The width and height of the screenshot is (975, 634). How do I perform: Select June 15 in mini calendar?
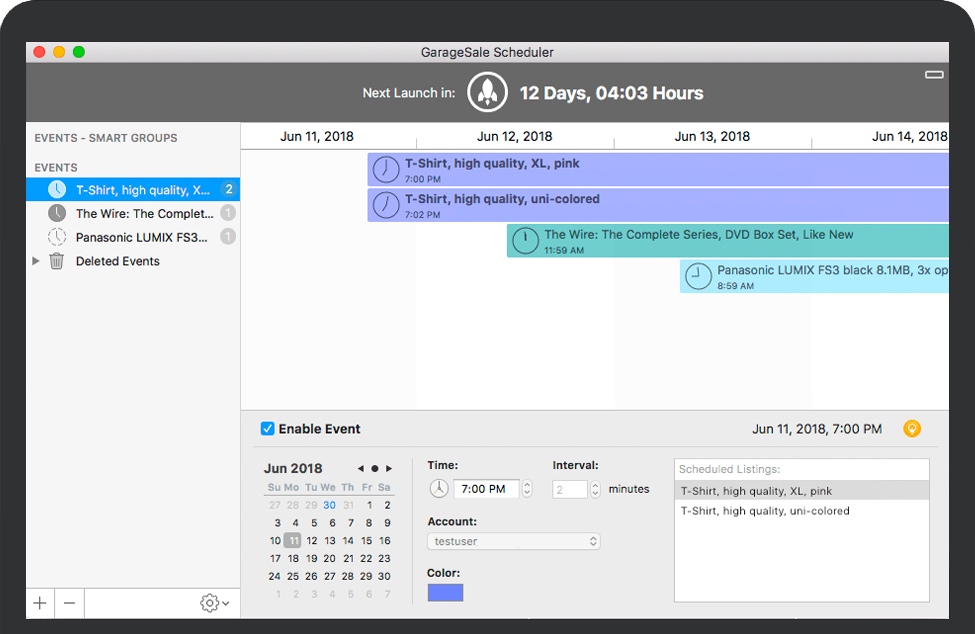[367, 540]
